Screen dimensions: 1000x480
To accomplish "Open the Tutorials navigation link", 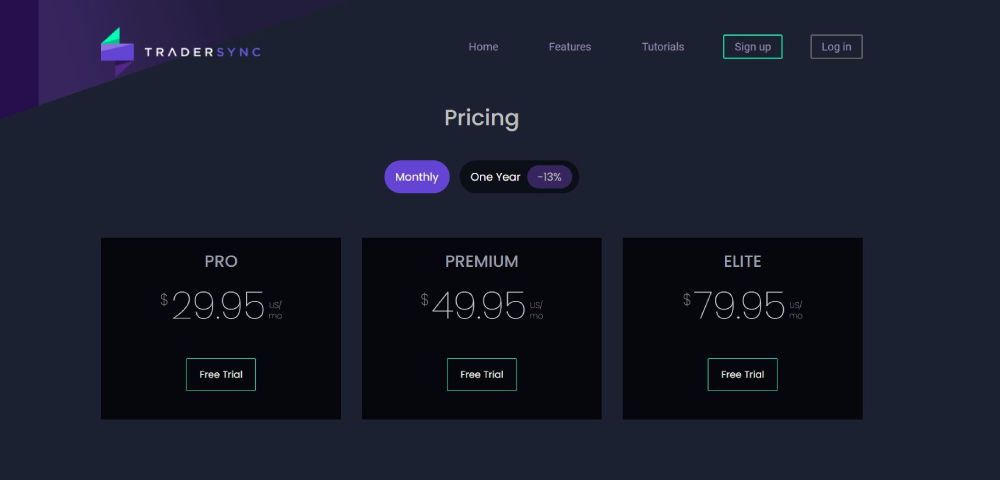I will (663, 47).
